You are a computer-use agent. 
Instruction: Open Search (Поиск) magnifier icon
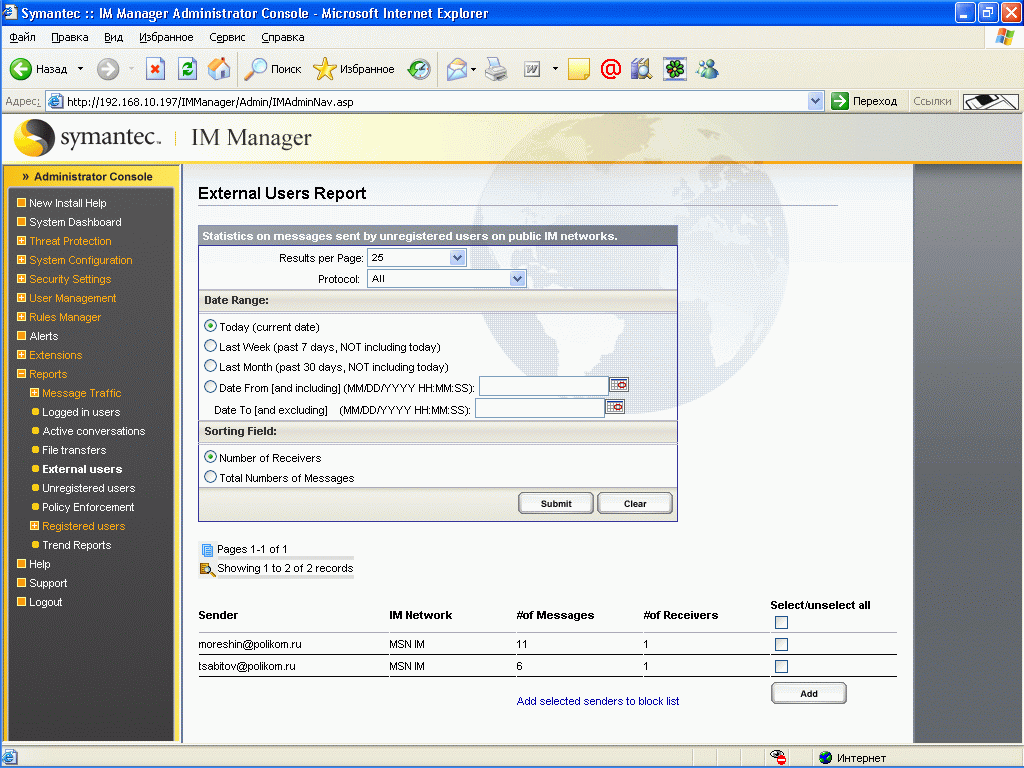255,69
